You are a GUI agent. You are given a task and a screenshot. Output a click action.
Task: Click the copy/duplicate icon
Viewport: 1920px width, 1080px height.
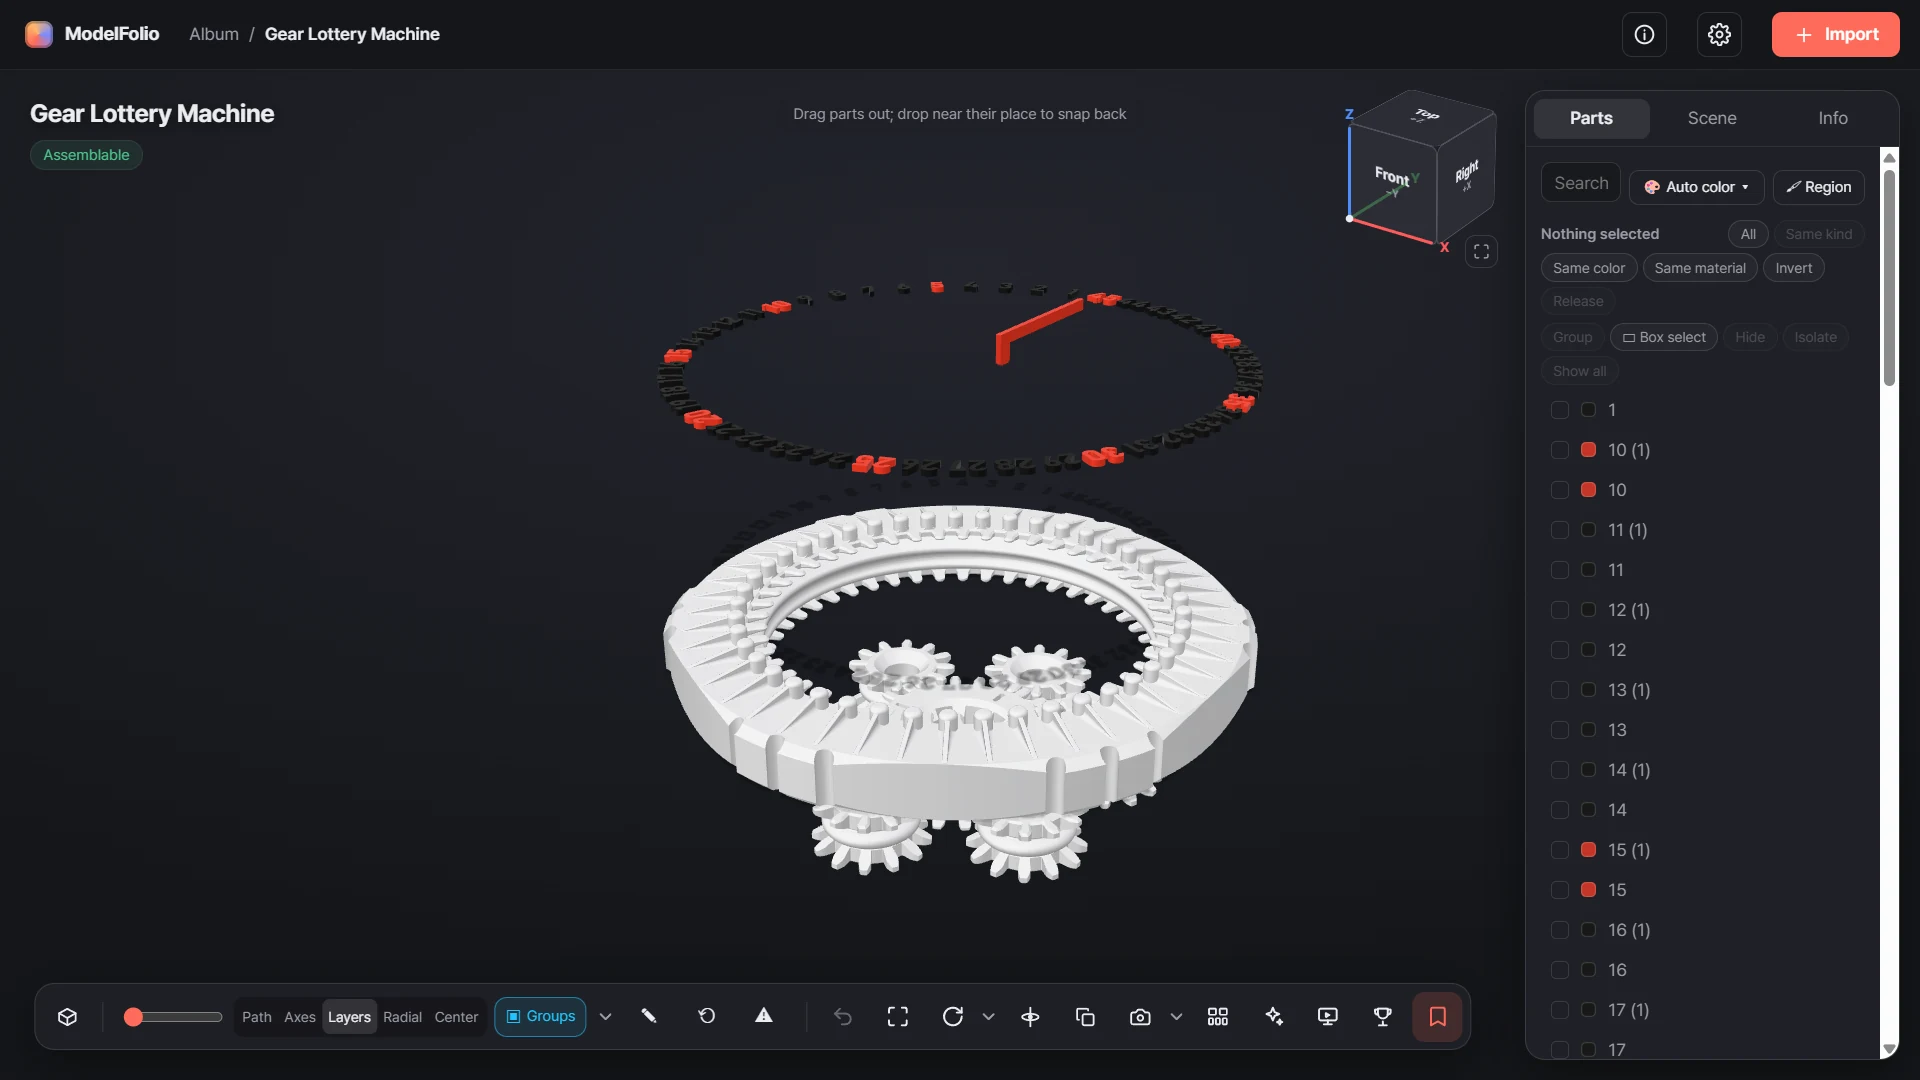pyautogui.click(x=1085, y=1017)
